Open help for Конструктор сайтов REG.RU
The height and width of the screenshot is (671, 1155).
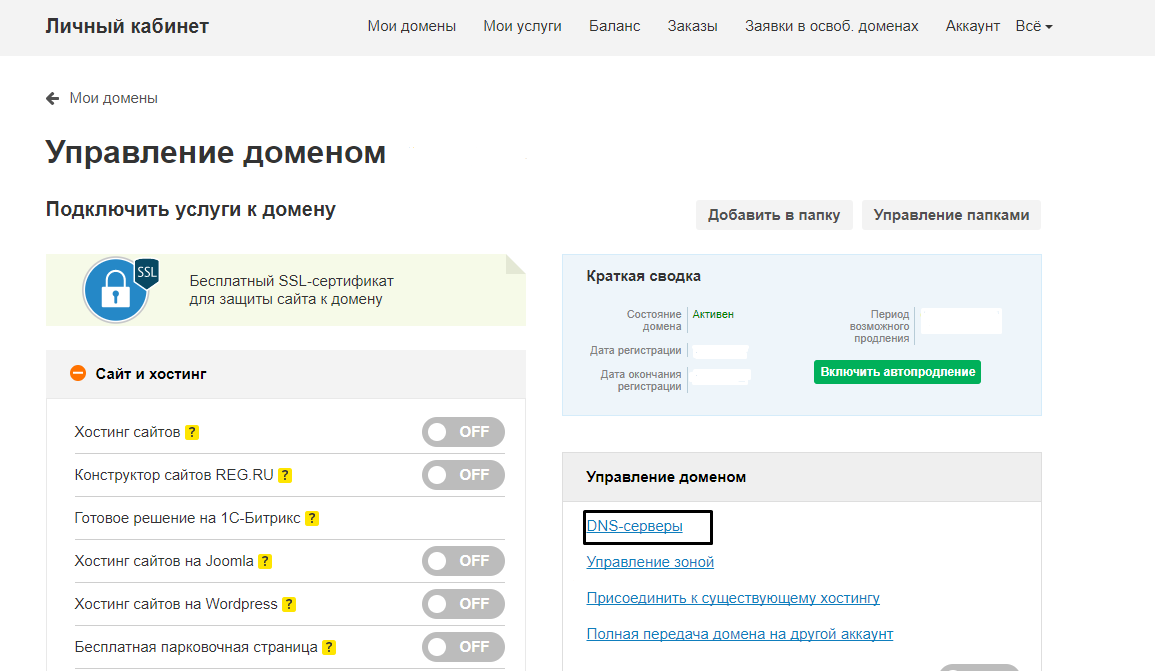point(286,475)
